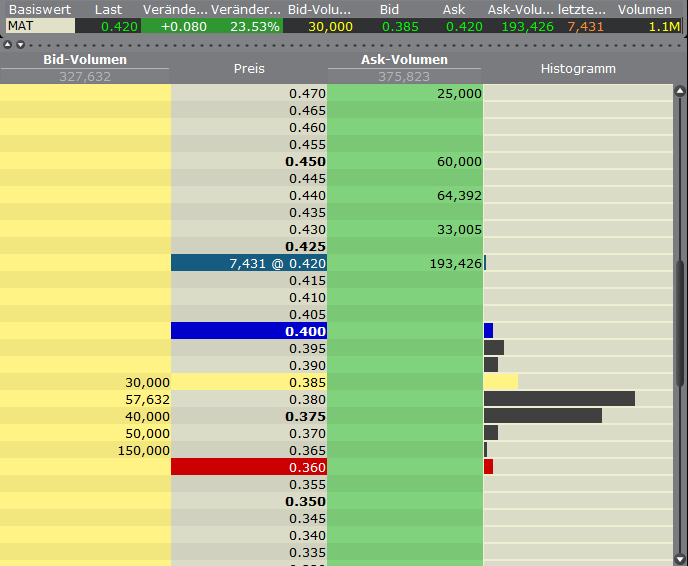Click ask volume 25,000
Viewport: 688px width, 566px height.
point(459,93)
